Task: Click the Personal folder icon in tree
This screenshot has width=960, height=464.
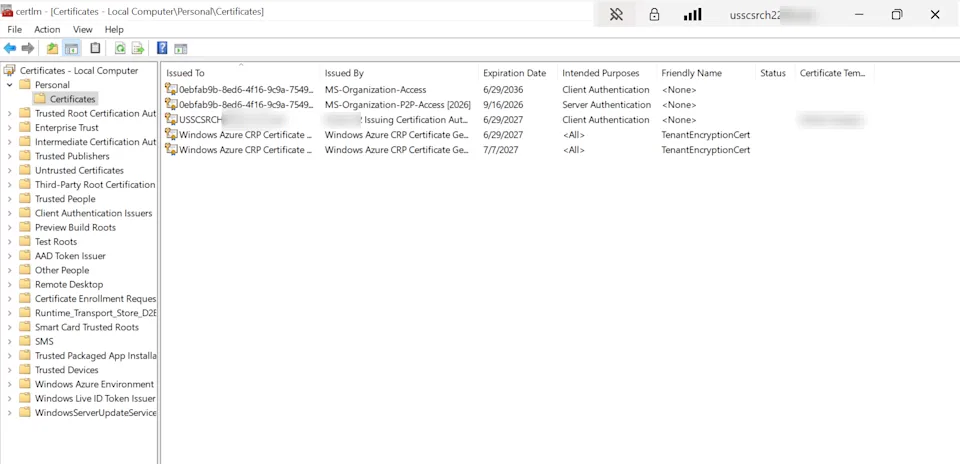Action: coord(24,84)
